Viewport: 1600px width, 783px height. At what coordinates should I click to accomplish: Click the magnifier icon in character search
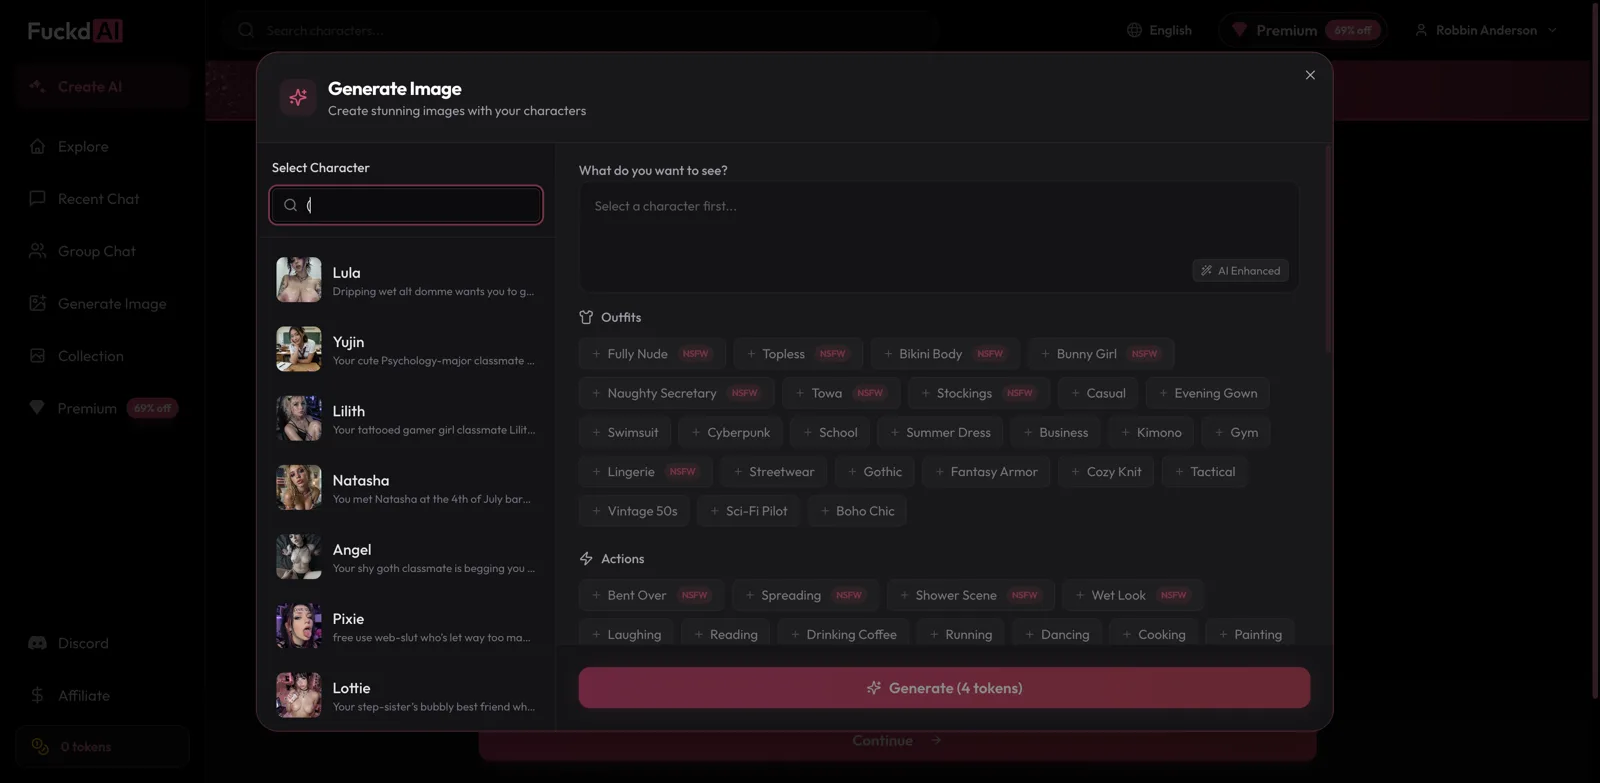290,205
